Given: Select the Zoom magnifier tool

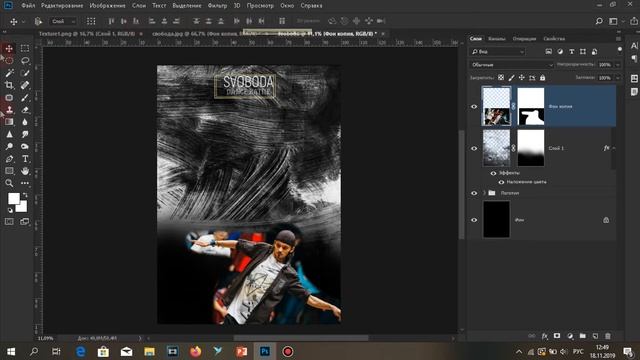Looking at the screenshot, I should (x=9, y=183).
